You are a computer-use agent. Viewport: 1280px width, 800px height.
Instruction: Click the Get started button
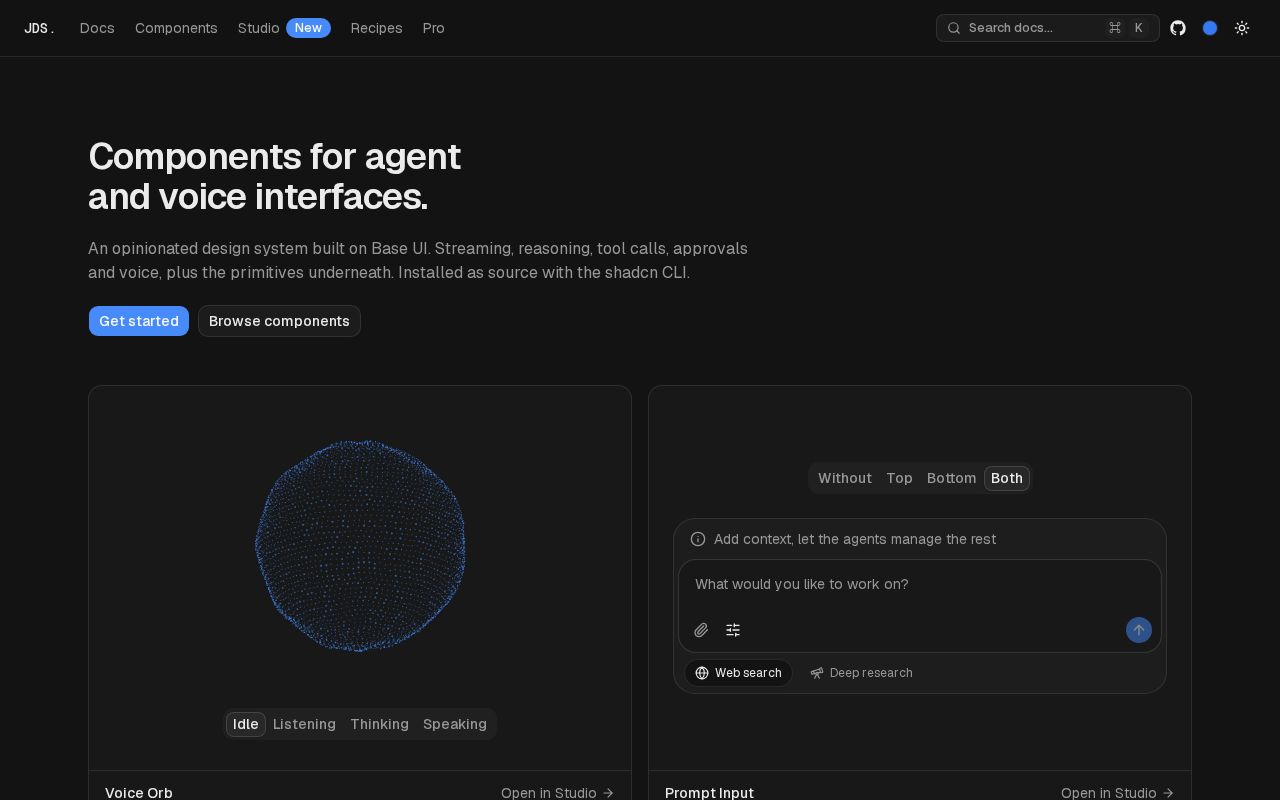[x=139, y=321]
